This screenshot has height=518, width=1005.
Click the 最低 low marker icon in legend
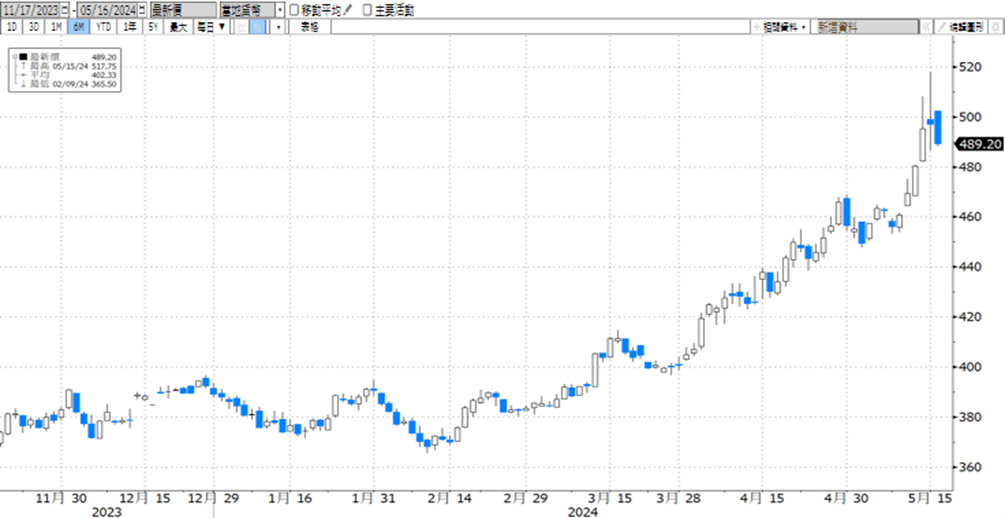point(23,84)
